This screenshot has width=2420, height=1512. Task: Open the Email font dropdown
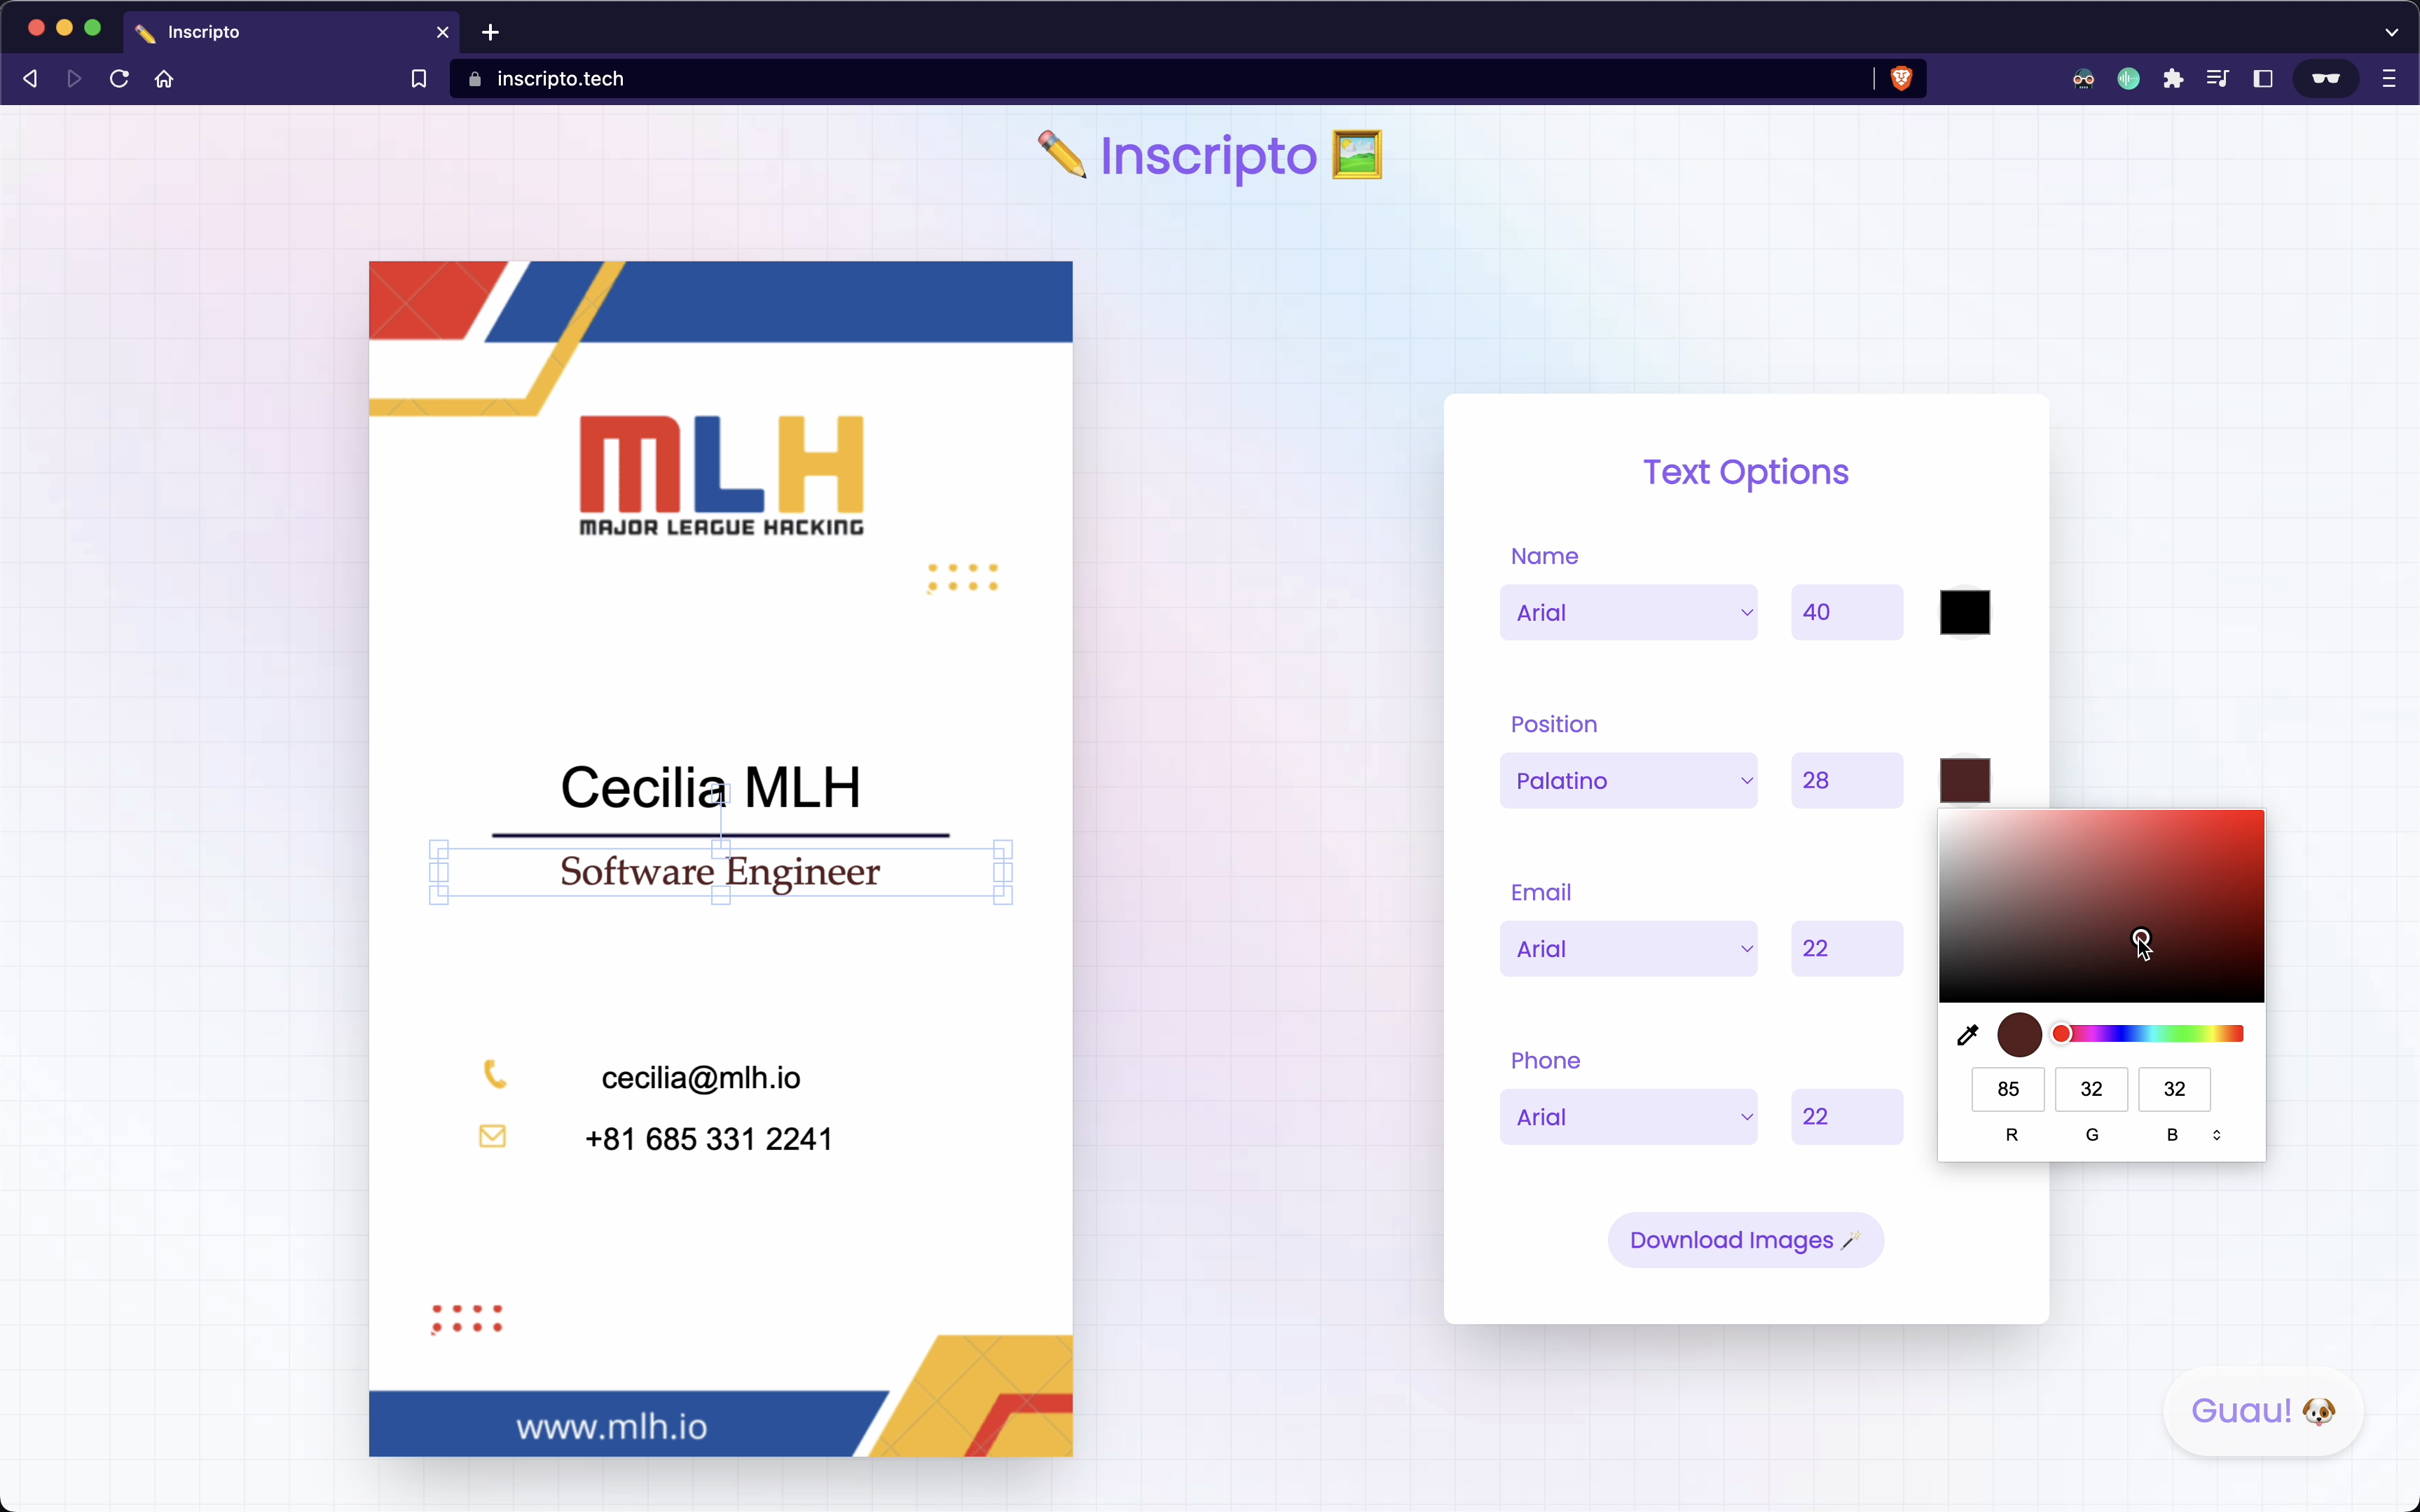[1628, 948]
